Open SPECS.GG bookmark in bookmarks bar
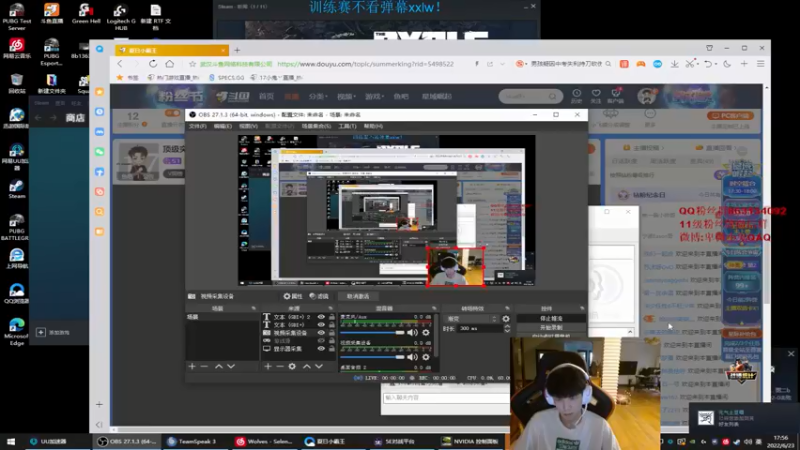The height and width of the screenshot is (450, 800). pos(227,78)
